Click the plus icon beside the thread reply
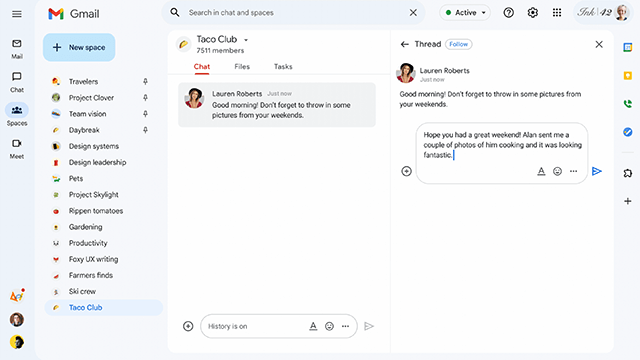 406,171
